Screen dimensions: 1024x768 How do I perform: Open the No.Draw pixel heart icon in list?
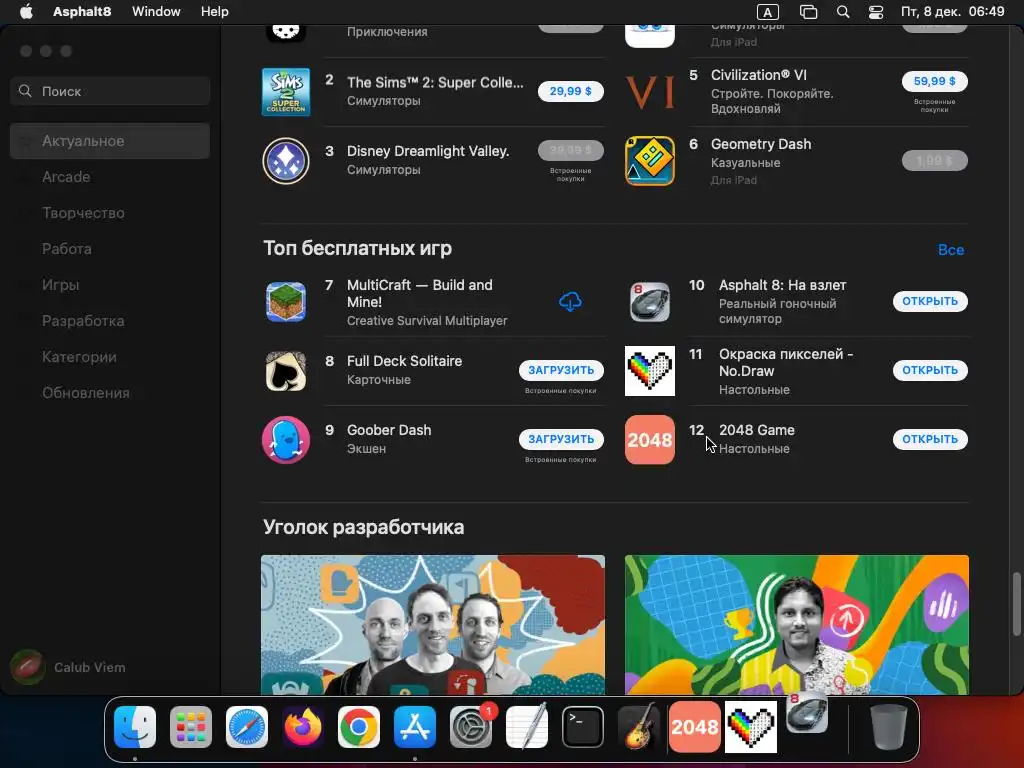click(650, 371)
